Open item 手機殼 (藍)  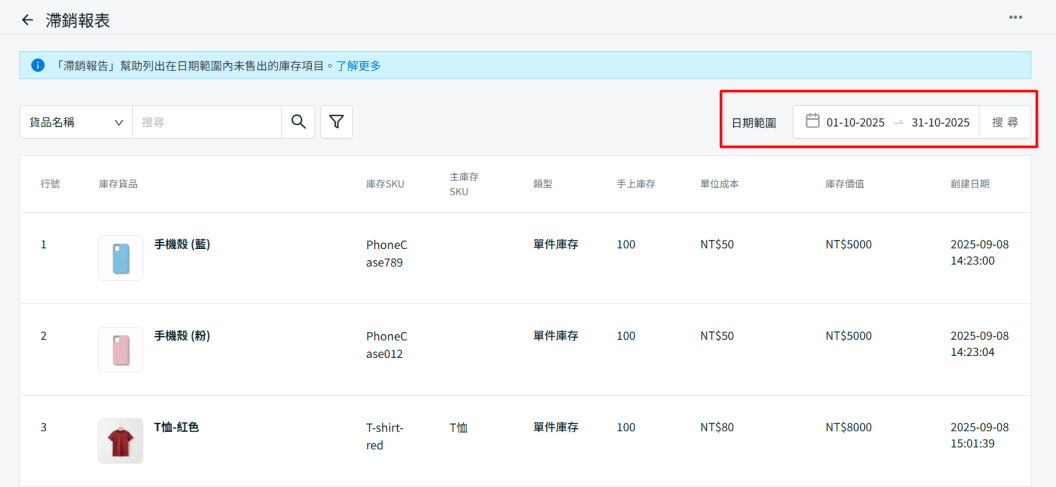point(182,244)
